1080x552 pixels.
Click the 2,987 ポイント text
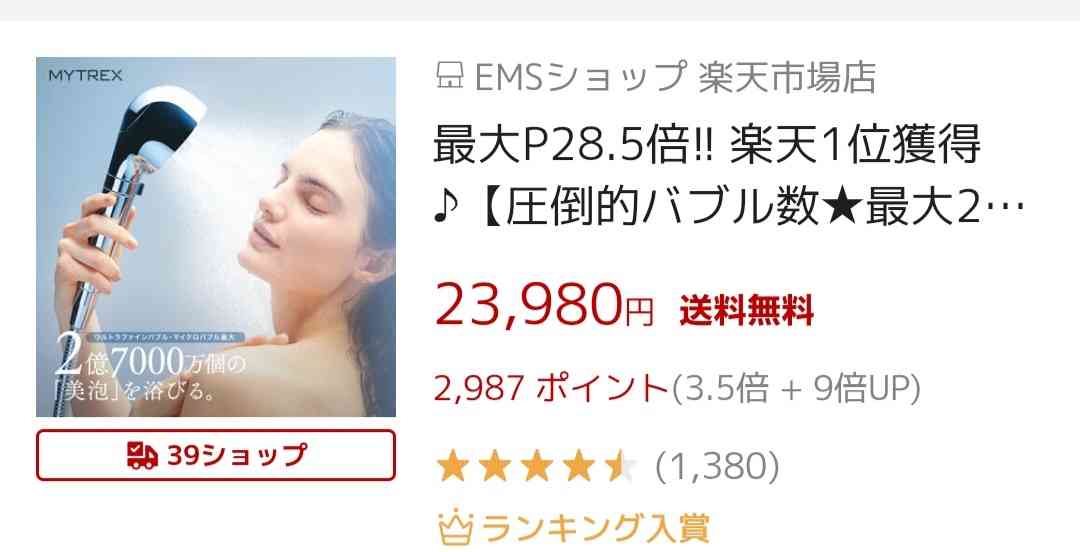(x=551, y=388)
